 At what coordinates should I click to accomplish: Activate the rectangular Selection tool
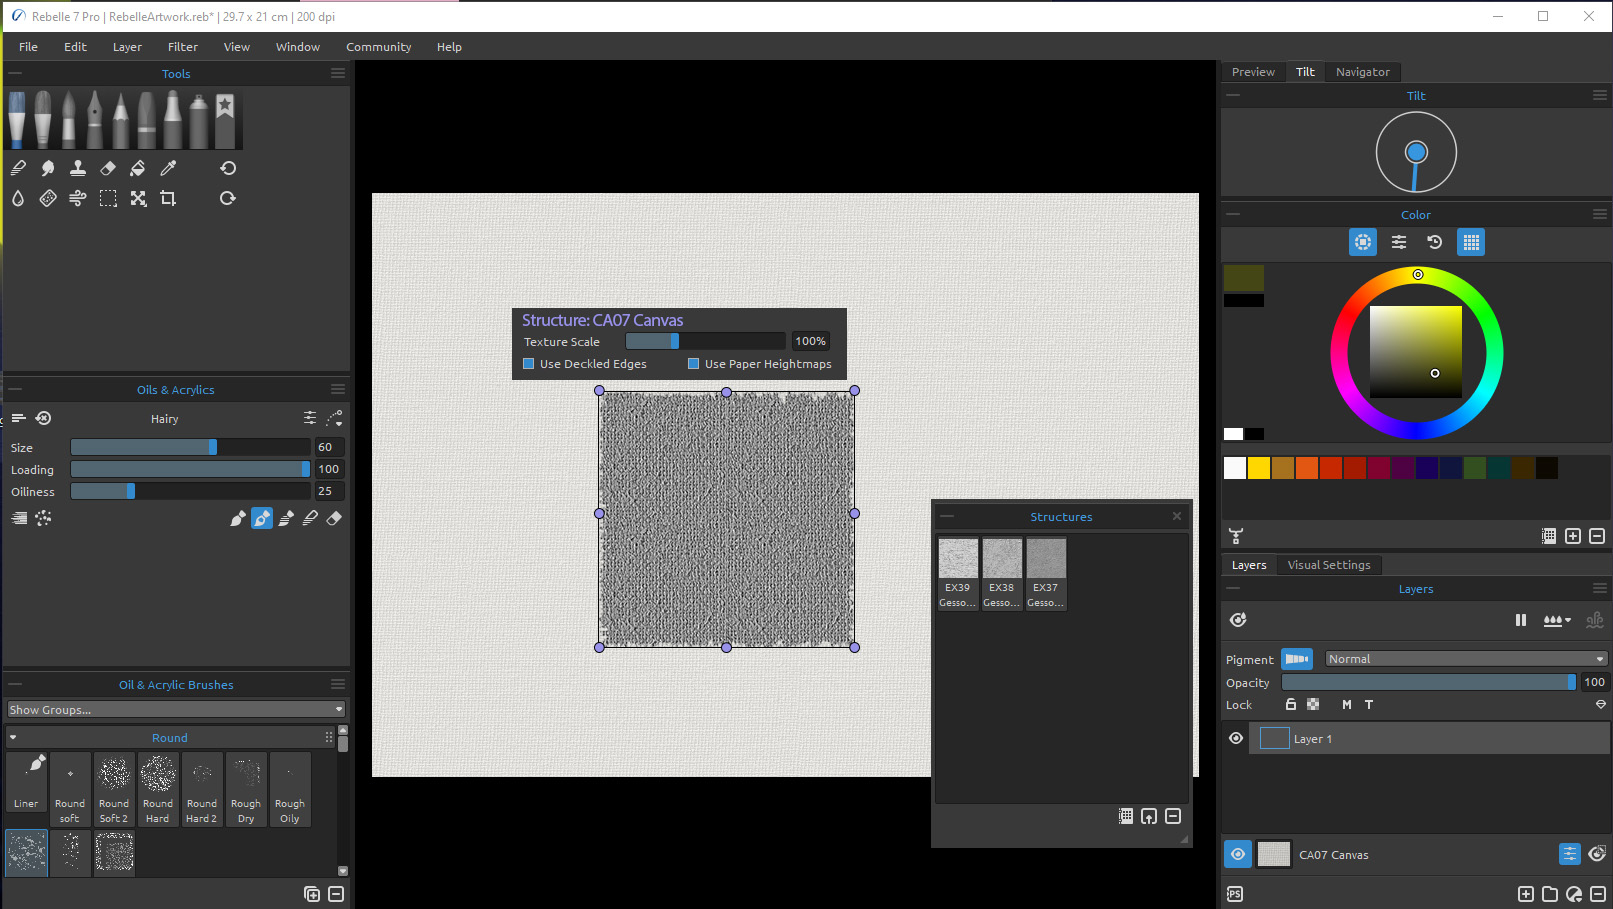108,197
